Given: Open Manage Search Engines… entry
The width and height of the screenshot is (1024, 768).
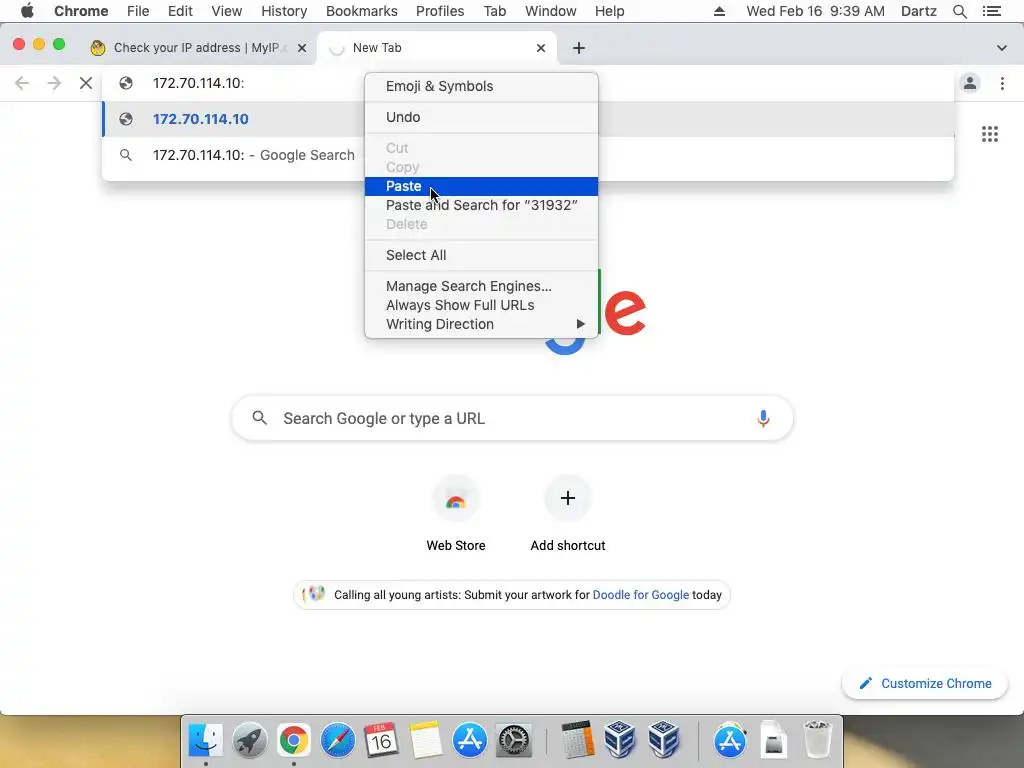Looking at the screenshot, I should pyautogui.click(x=481, y=286).
